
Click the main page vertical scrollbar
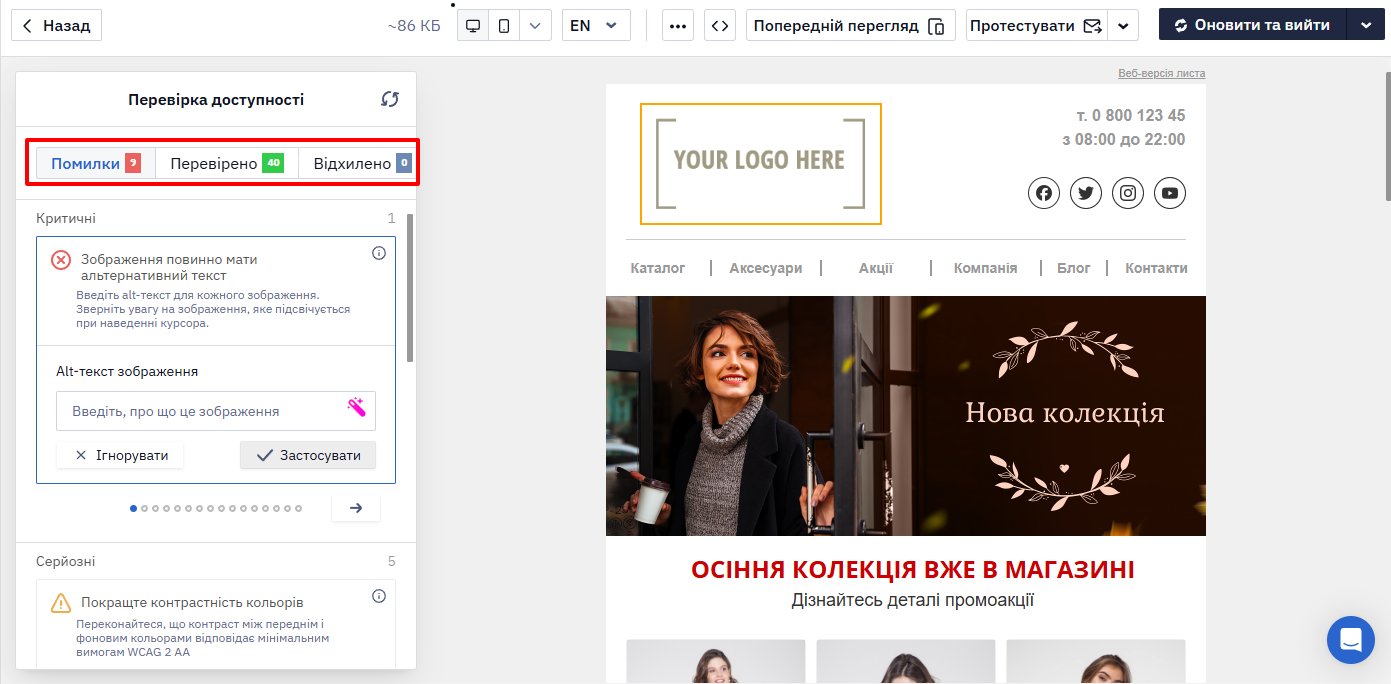tap(1387, 135)
